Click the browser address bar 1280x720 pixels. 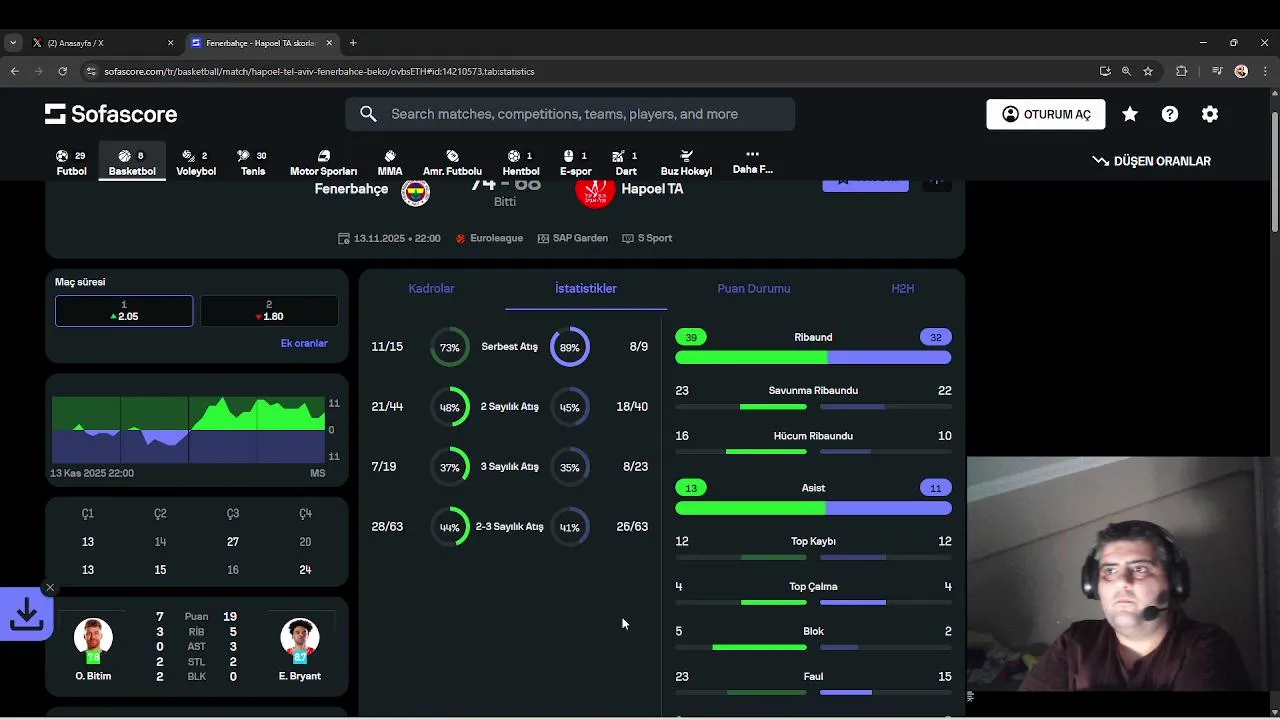click(x=590, y=71)
